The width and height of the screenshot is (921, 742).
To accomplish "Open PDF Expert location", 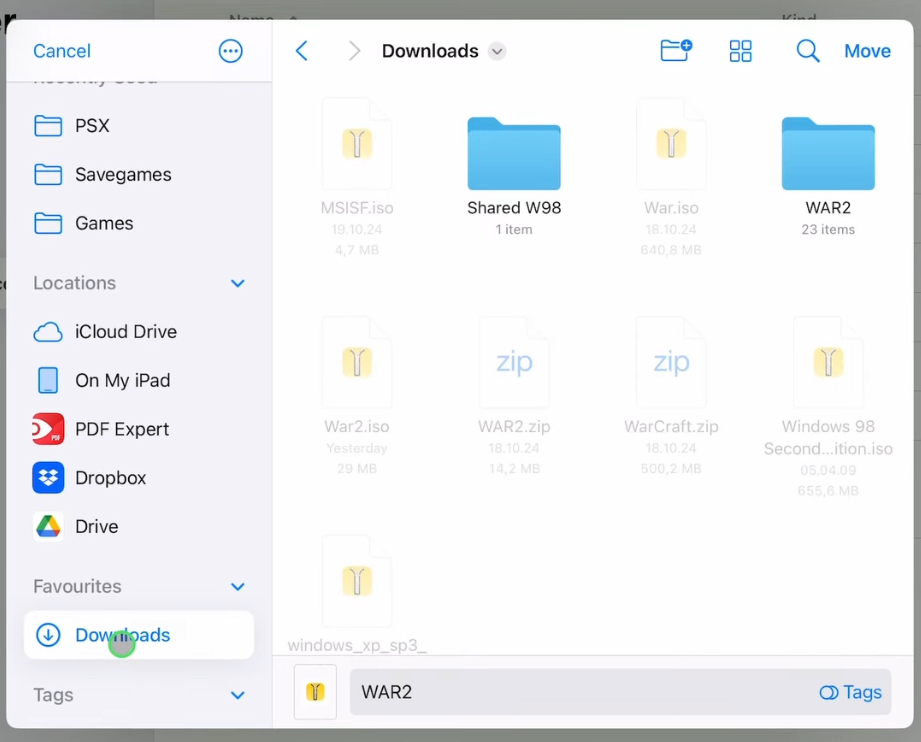I will (139, 429).
